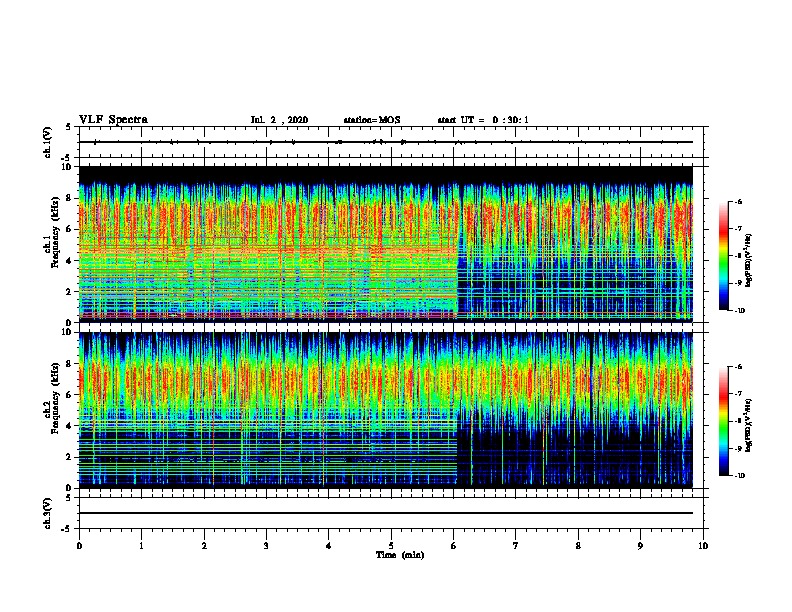
Task: Click ch.1 frequency tick label "6"
Action: [69, 229]
